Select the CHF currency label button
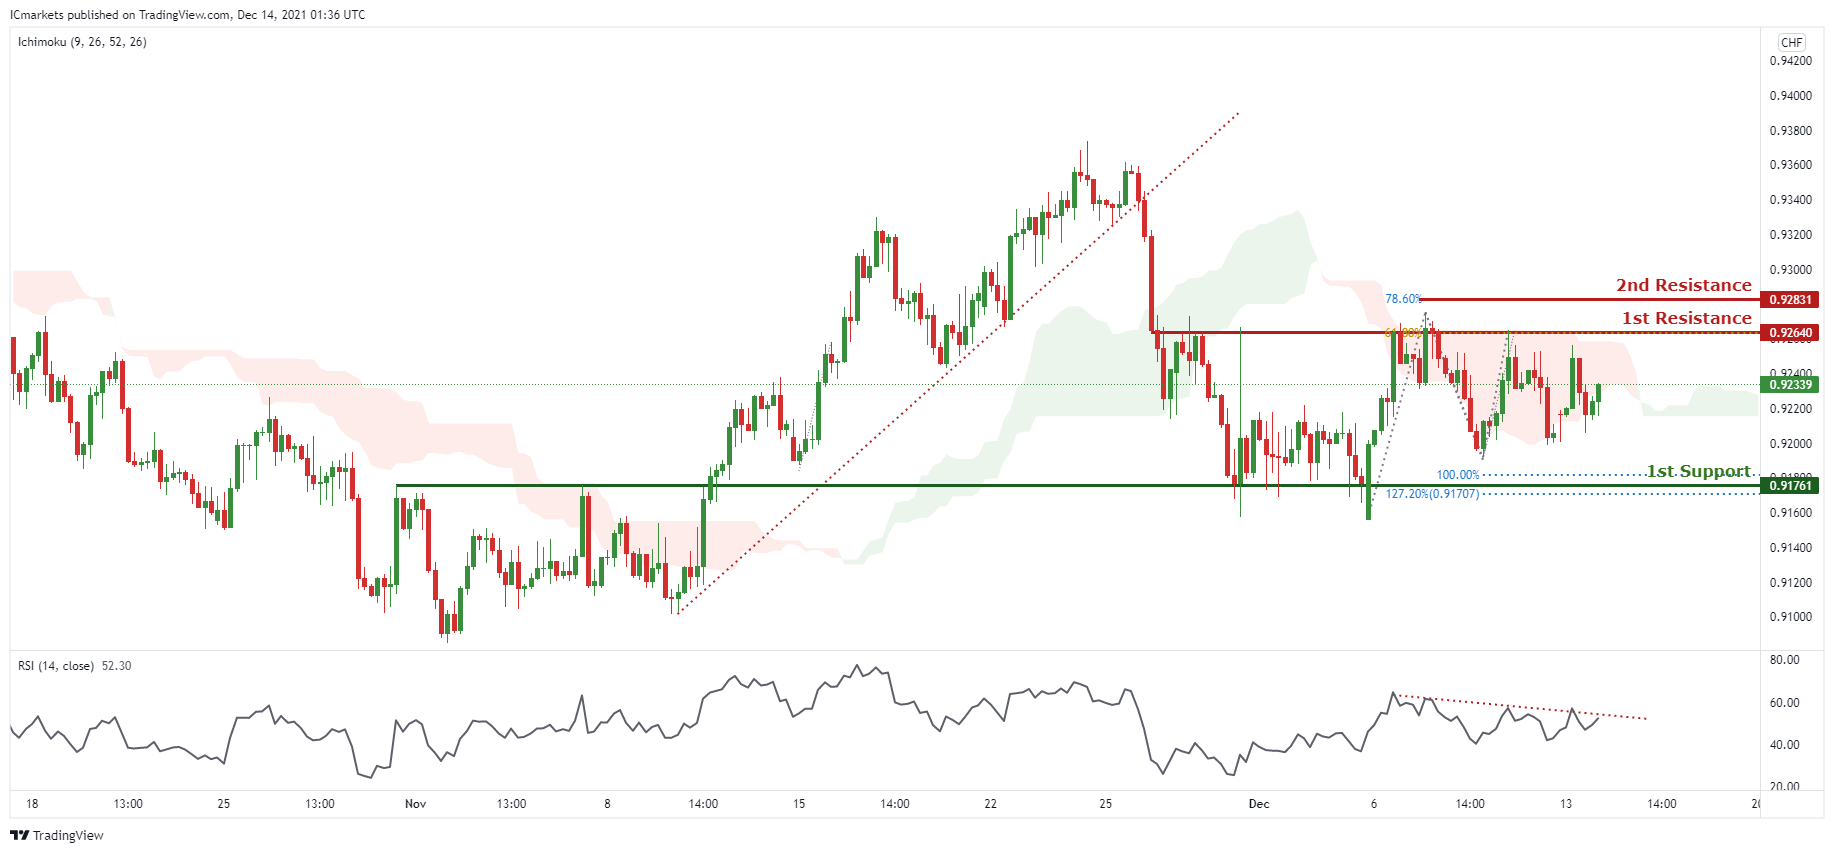Viewport: 1834px width, 853px height. 1791,42
